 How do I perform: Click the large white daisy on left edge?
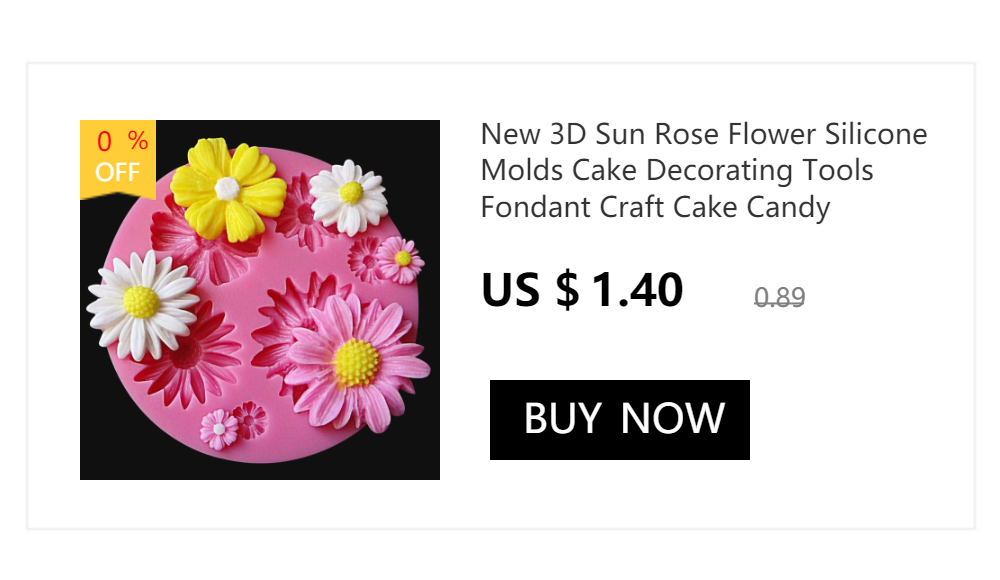142,302
